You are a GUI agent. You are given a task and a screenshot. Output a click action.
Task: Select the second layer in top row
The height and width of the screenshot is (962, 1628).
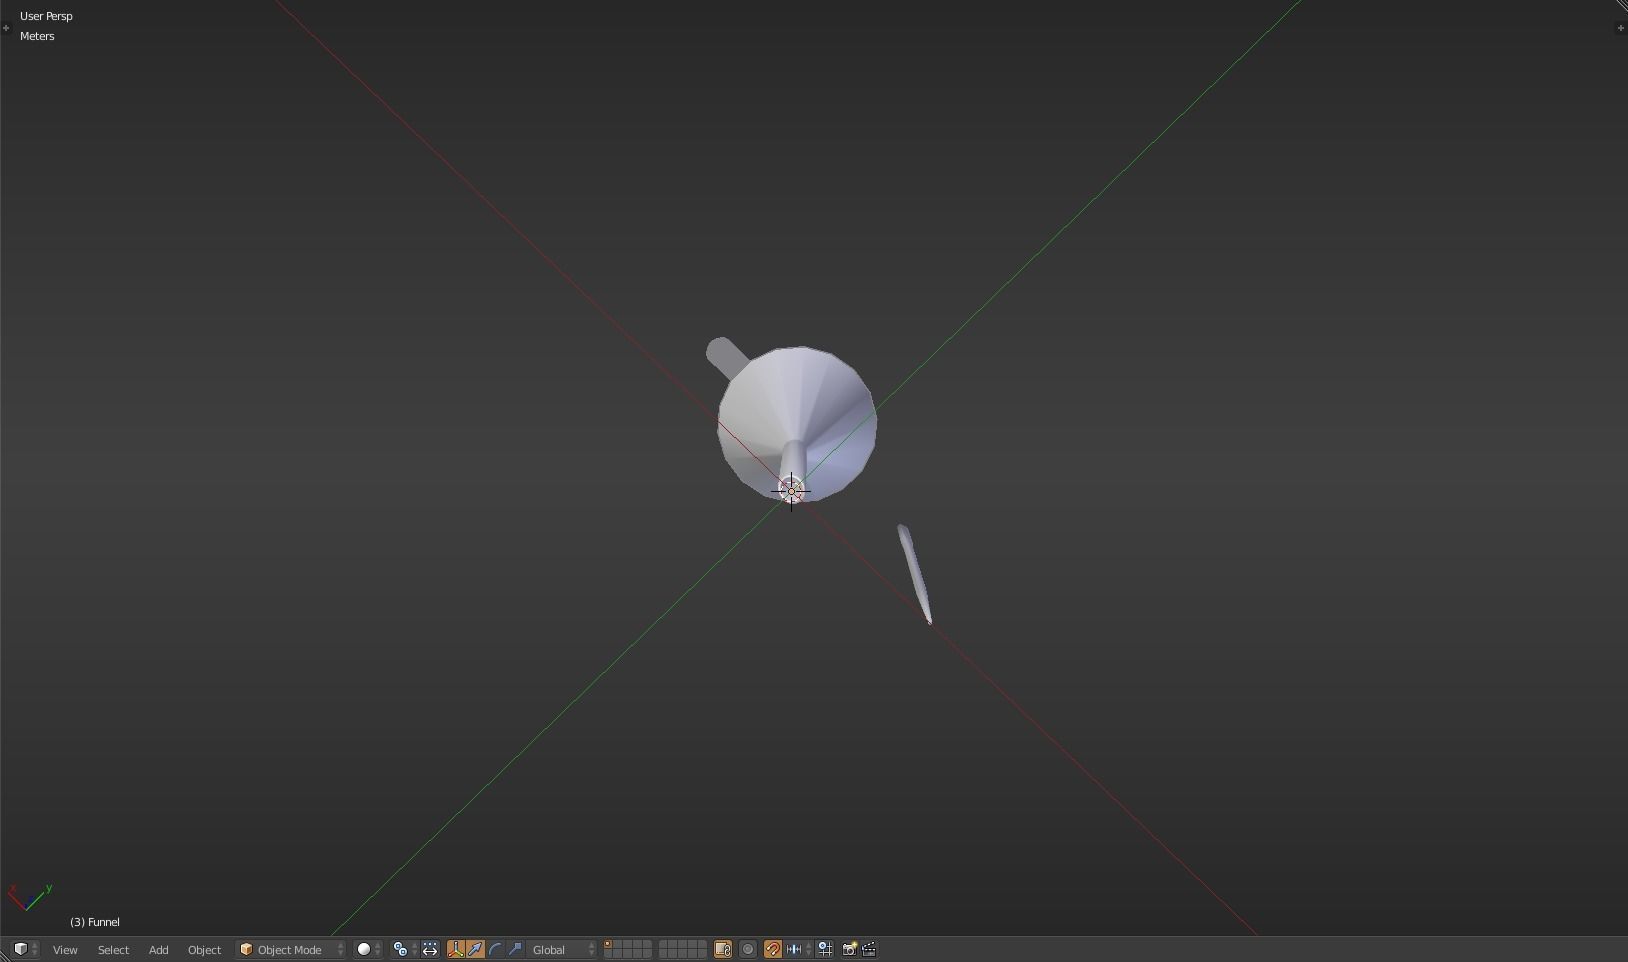click(619, 944)
